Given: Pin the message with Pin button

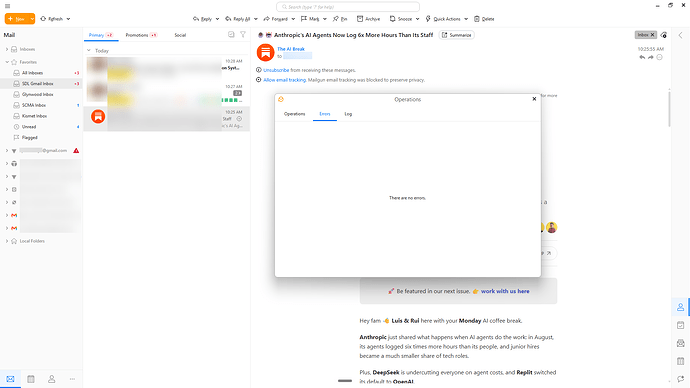Looking at the screenshot, I should pyautogui.click(x=340, y=19).
